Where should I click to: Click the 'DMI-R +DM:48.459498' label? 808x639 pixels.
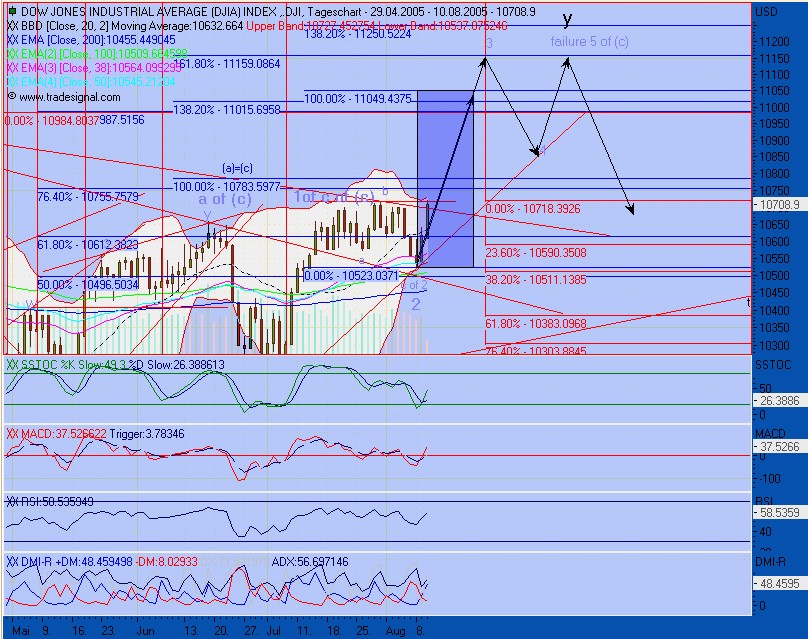[77, 562]
